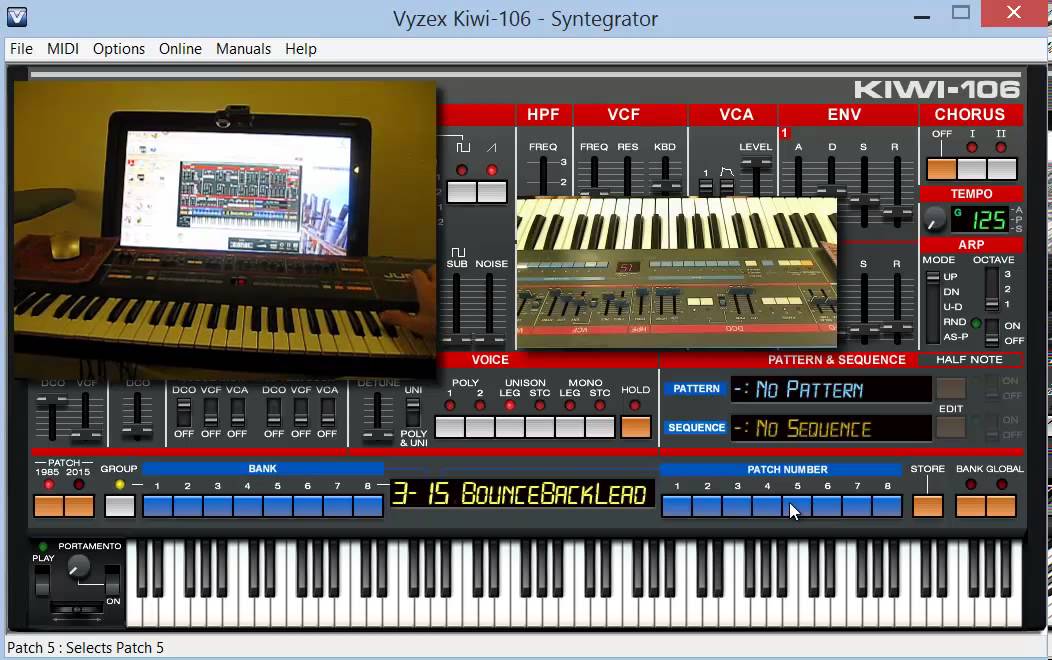The image size is (1052, 660).
Task: Click the PORTAMENTO knob
Action: 78,568
